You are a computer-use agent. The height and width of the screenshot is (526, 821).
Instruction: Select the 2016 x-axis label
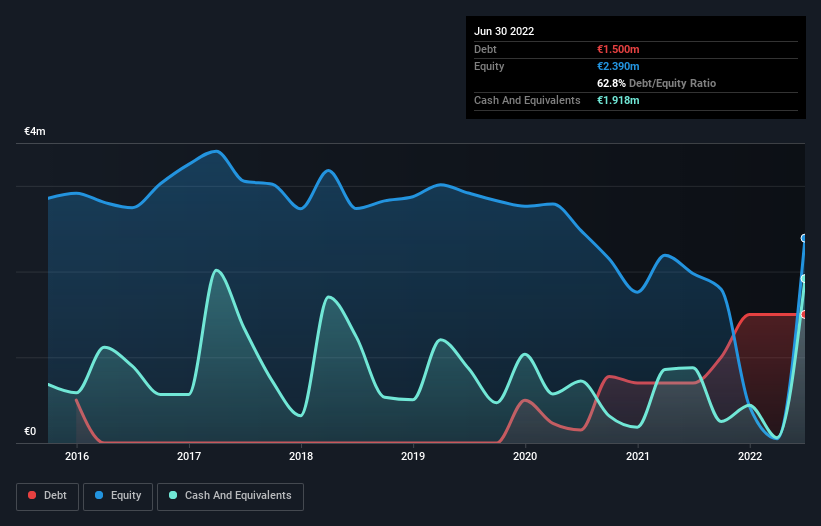click(77, 456)
